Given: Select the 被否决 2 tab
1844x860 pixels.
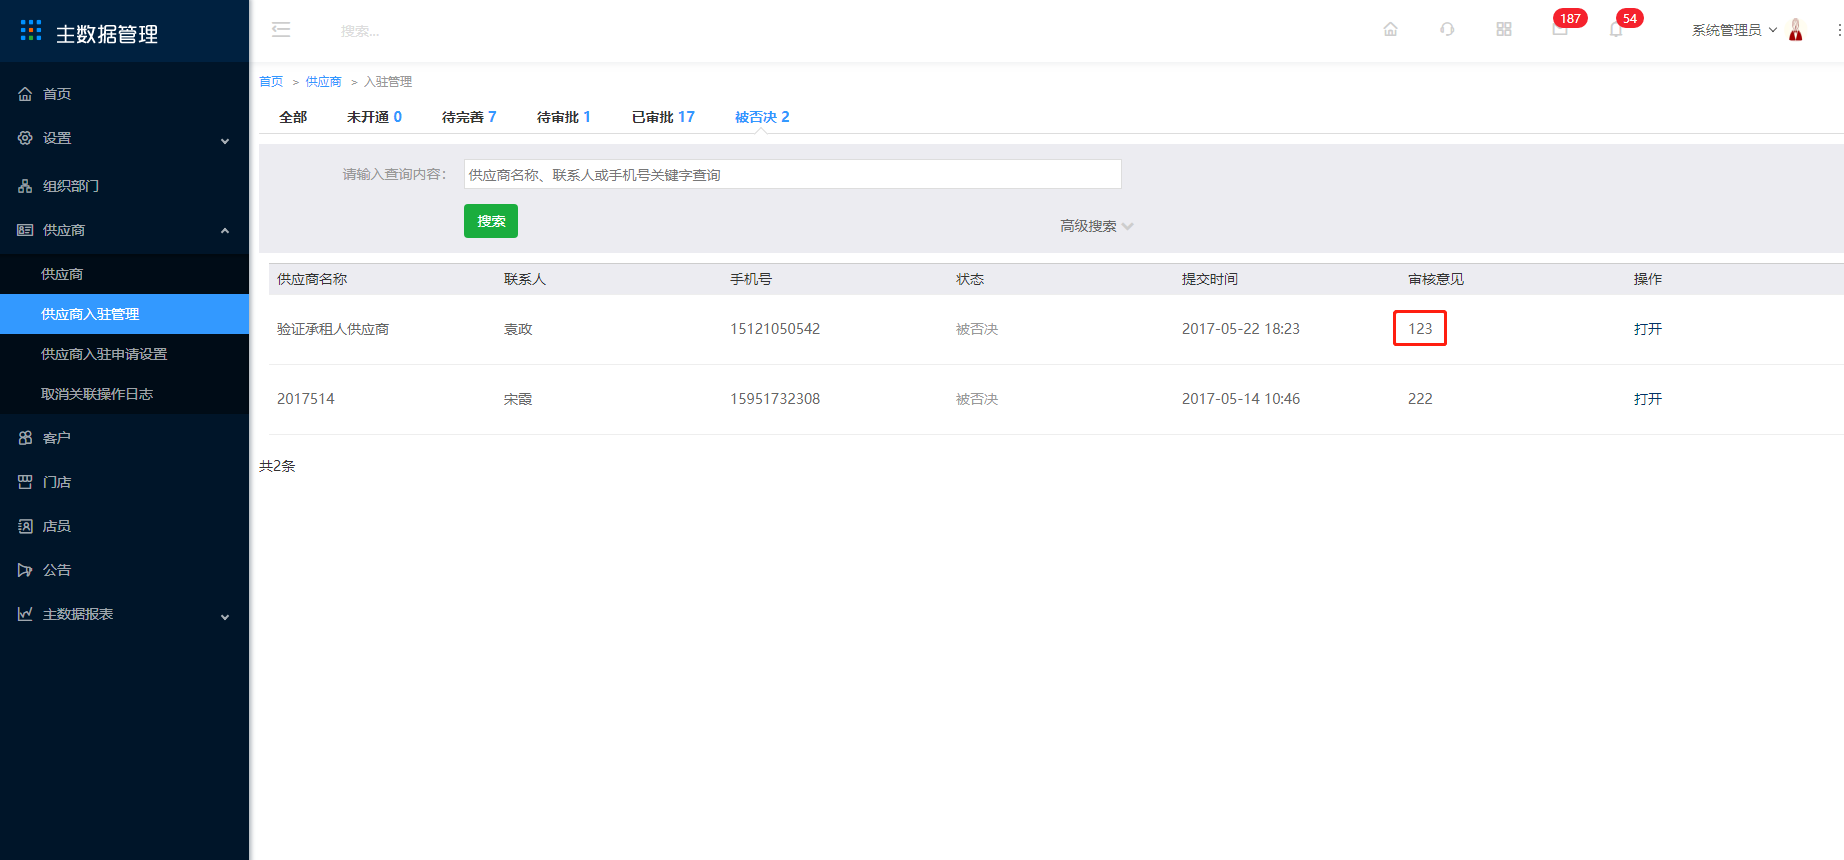Looking at the screenshot, I should 762,117.
